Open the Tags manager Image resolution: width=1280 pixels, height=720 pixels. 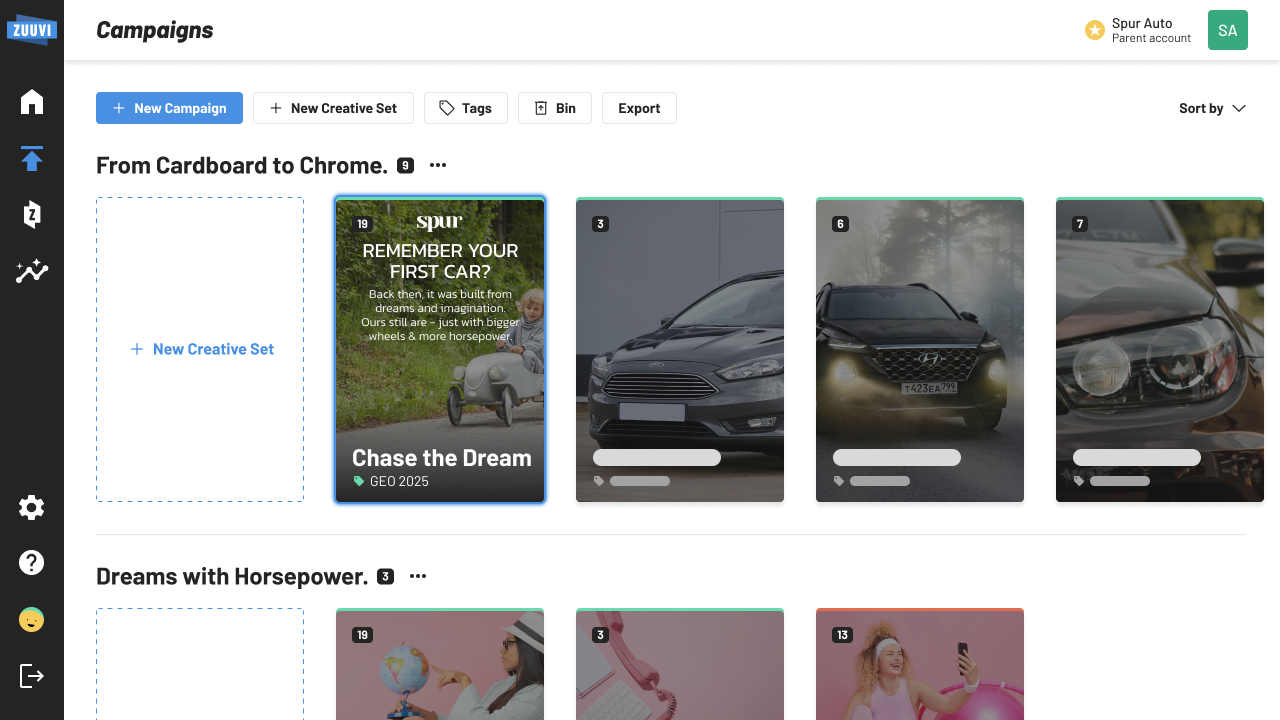pos(465,108)
